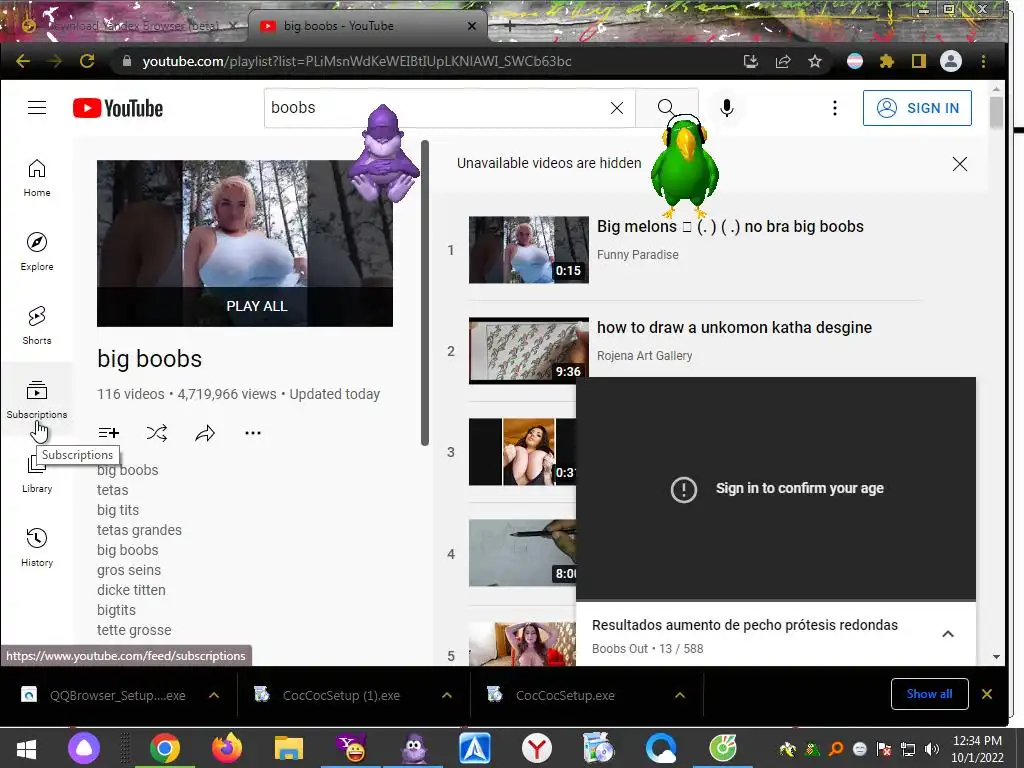Click Show all downloads
Screen dimensions: 1024x768
929,694
